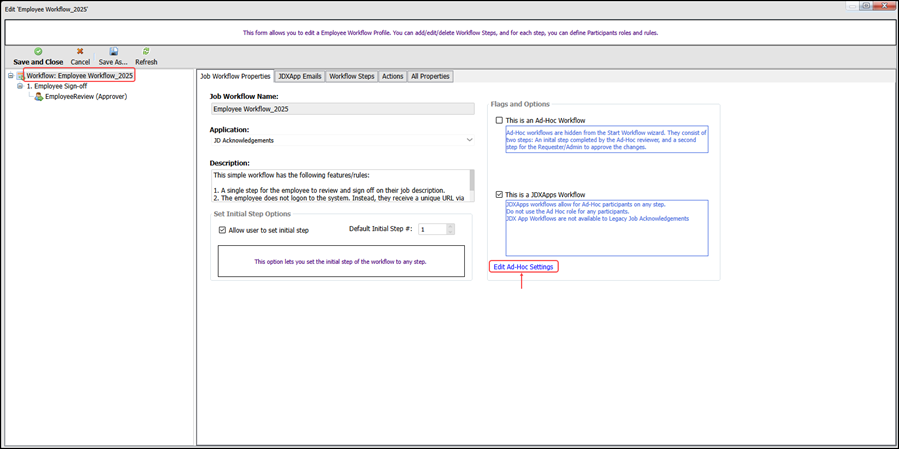Go to the Actions tab
Screen dimensions: 899x449
pos(392,76)
